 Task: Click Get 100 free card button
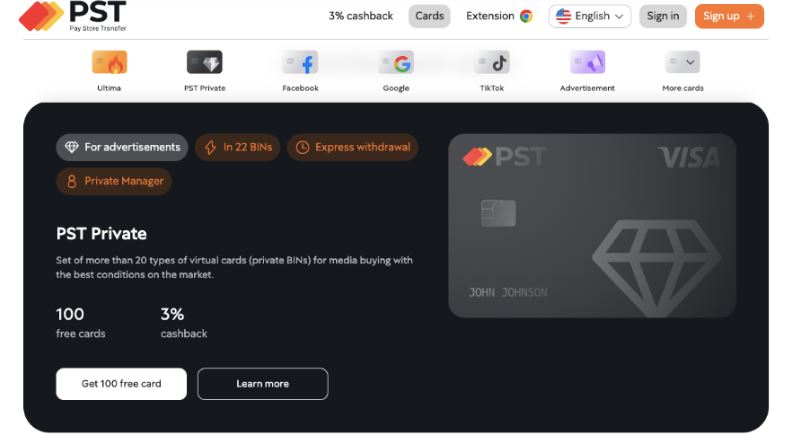tap(121, 384)
